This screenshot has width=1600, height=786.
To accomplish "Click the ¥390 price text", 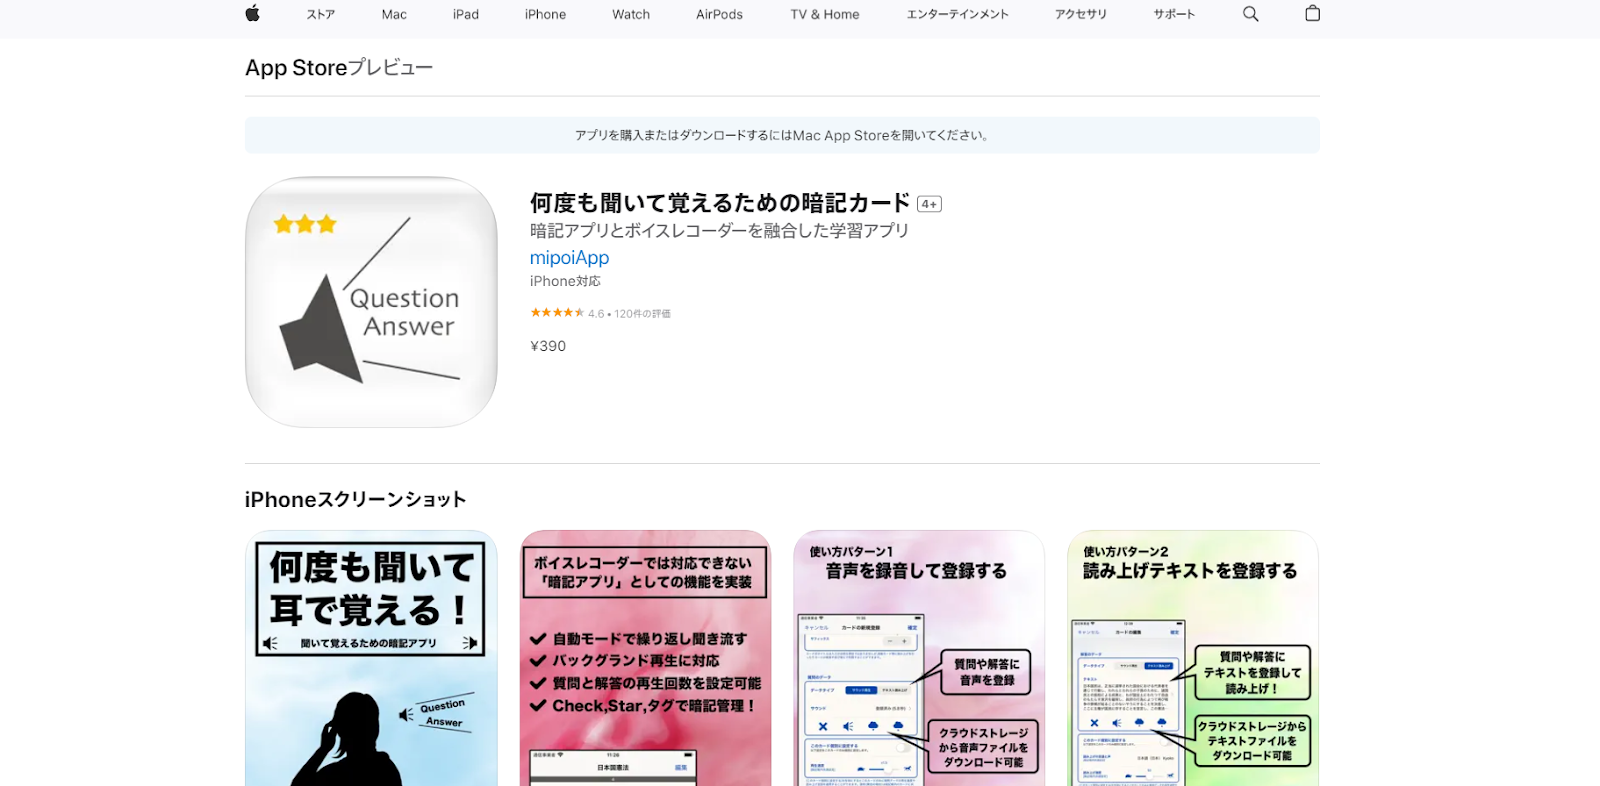I will click(548, 346).
